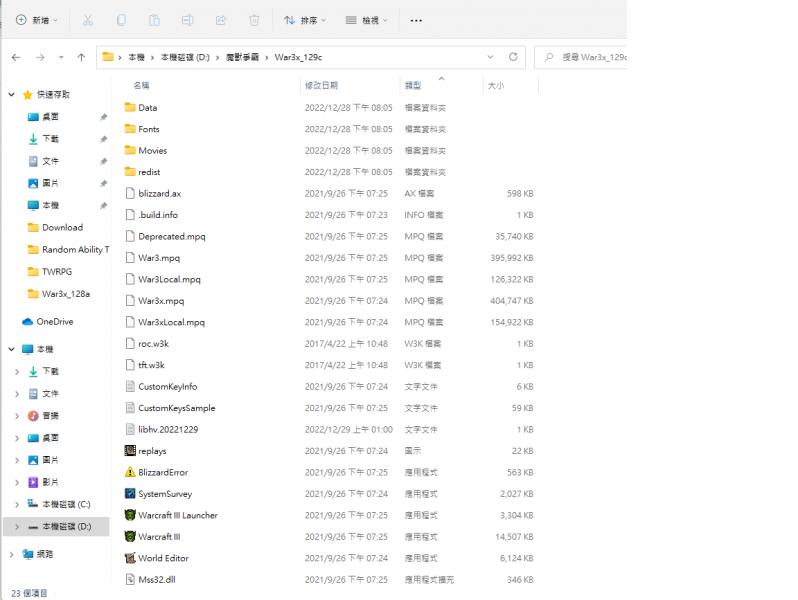
Task: Expand the Music (音樂) tree node
Action: pyautogui.click(x=17, y=416)
